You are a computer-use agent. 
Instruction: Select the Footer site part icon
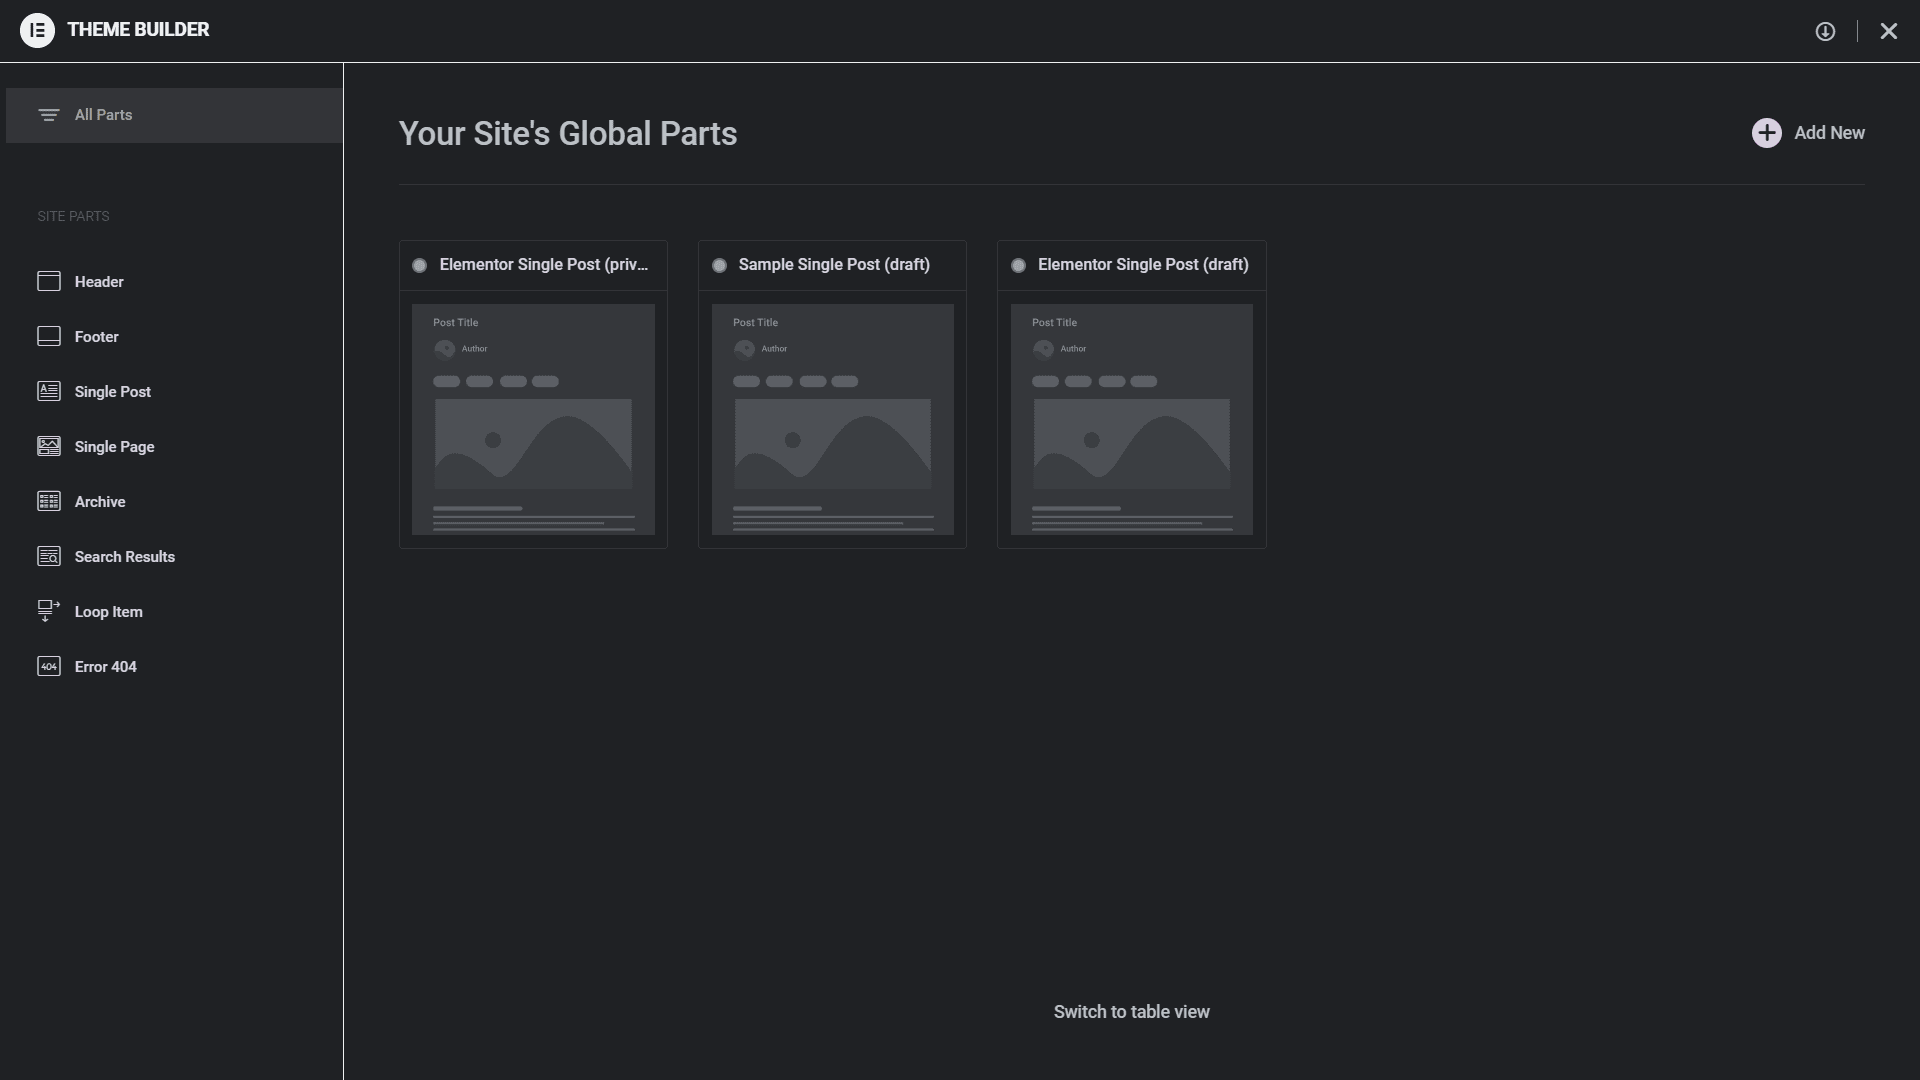(x=50, y=336)
